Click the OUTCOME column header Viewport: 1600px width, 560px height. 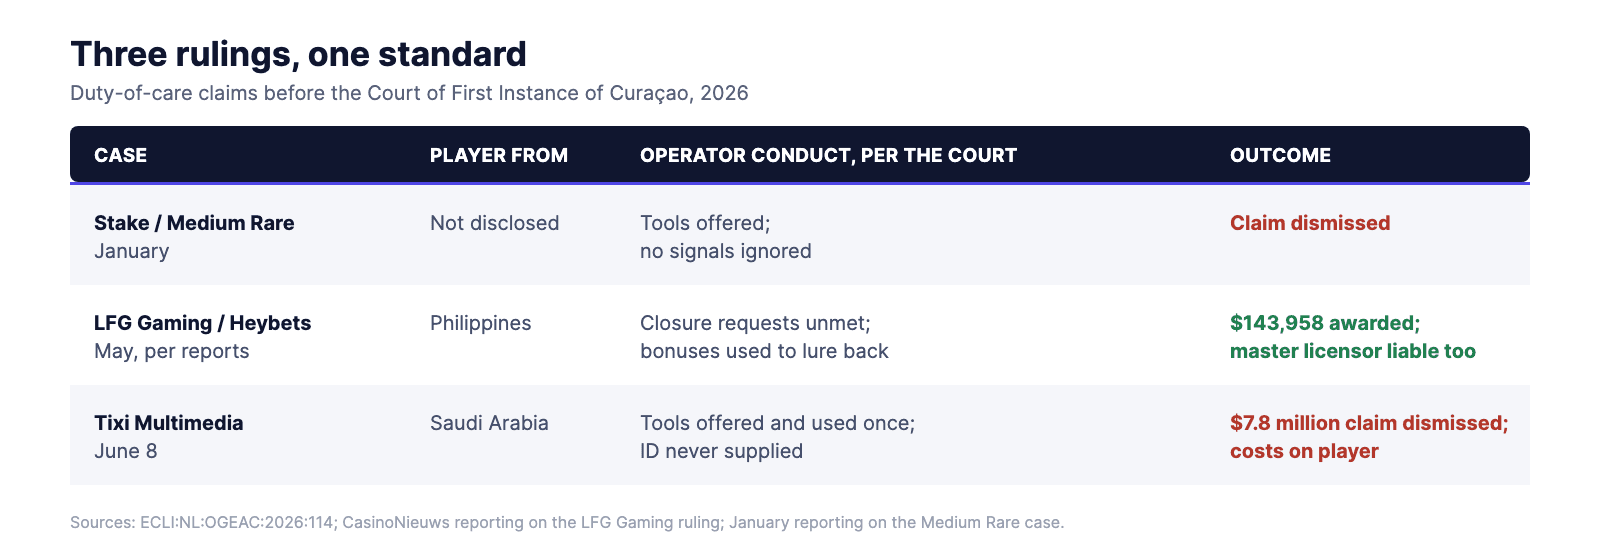click(1280, 155)
